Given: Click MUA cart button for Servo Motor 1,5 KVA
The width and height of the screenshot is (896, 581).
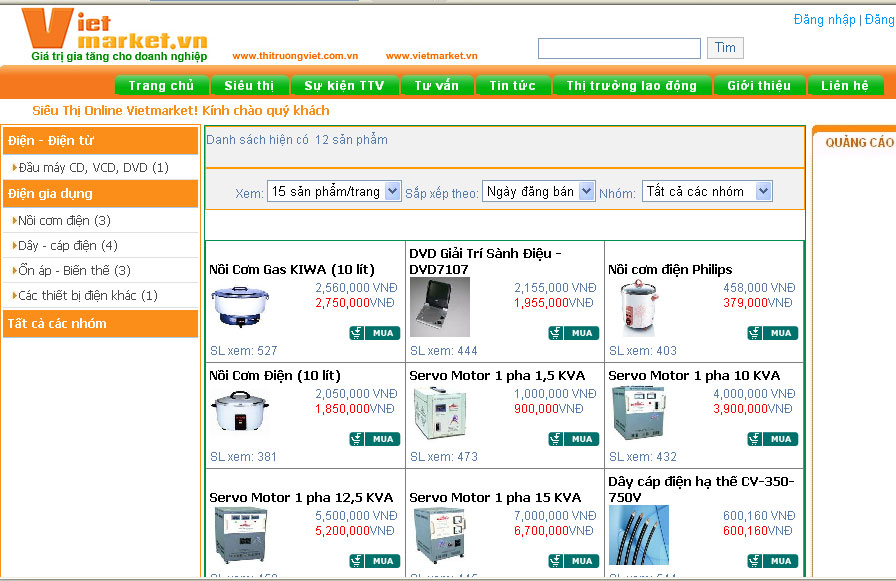Looking at the screenshot, I should point(573,439).
